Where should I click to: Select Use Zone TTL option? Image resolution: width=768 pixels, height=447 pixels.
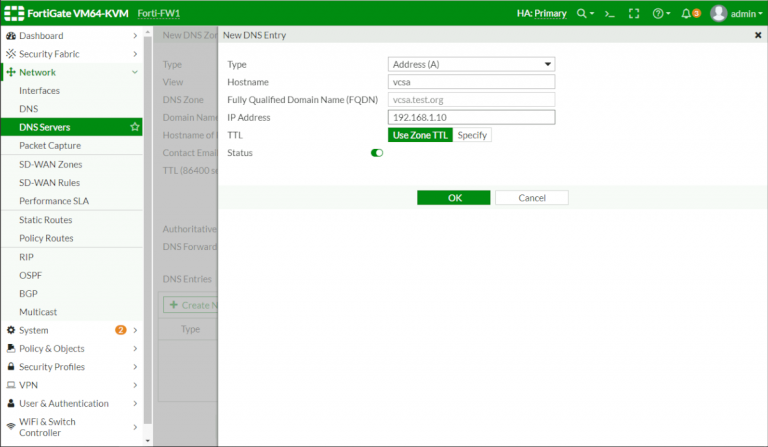coord(421,135)
